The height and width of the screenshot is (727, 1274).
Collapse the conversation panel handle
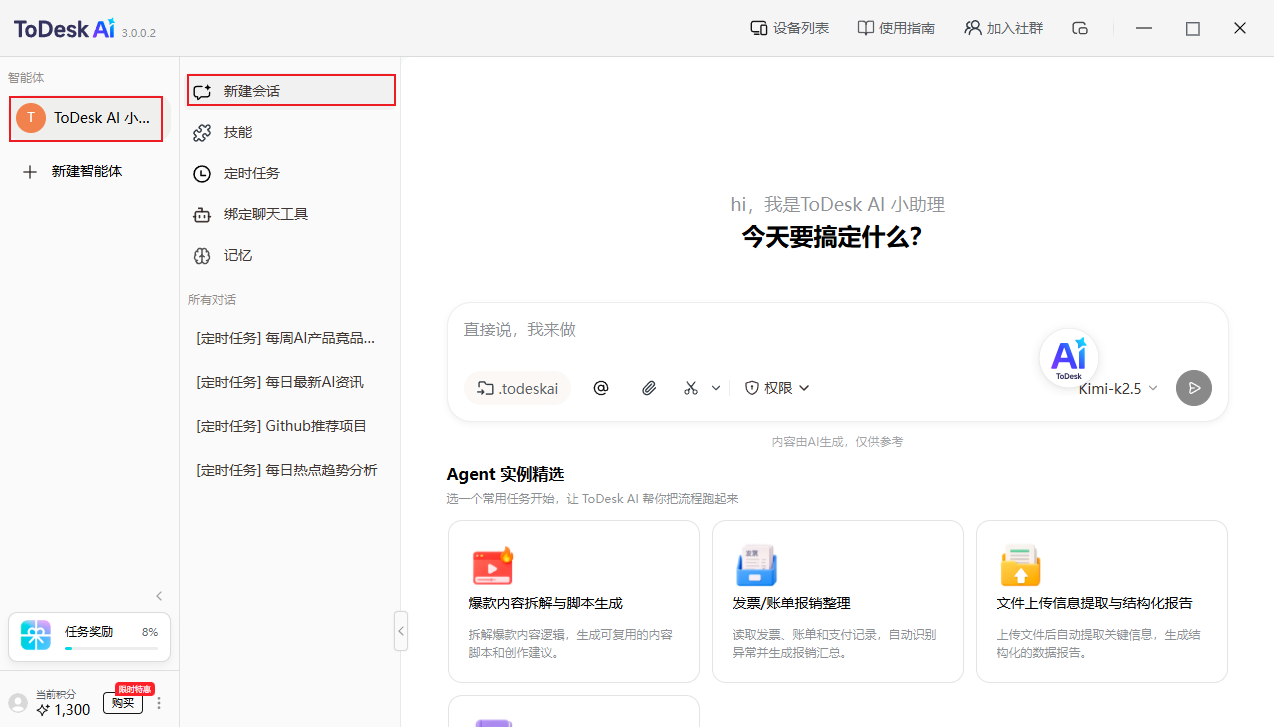[401, 631]
